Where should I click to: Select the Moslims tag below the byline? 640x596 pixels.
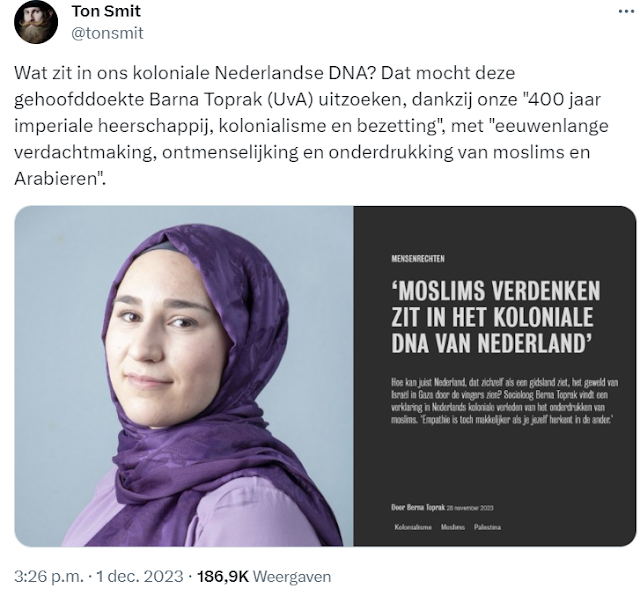(x=453, y=527)
